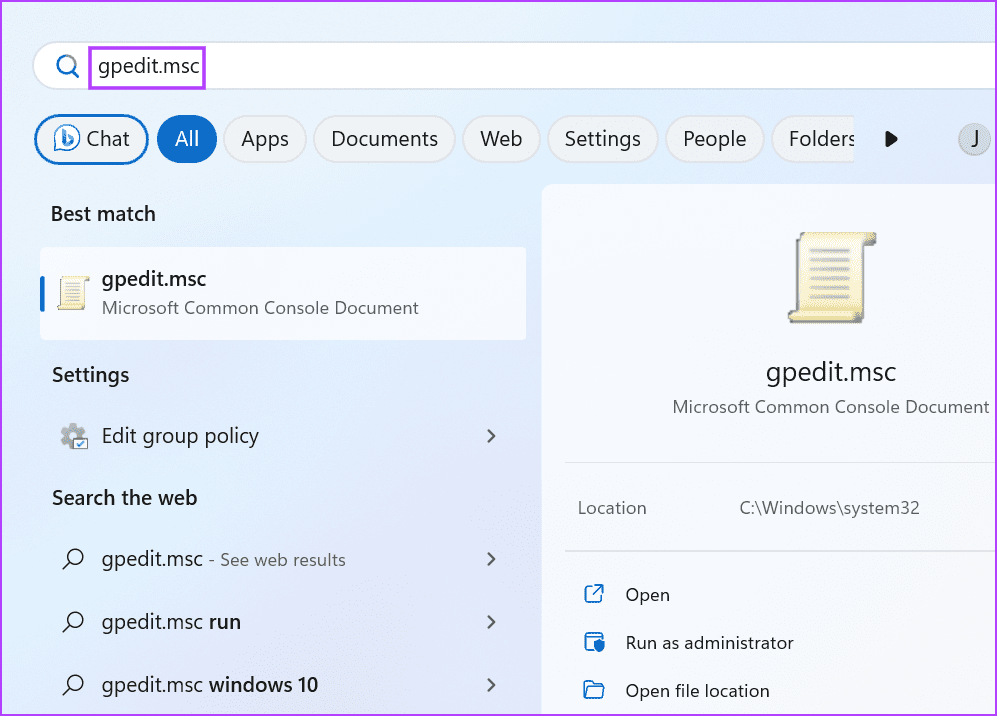Image resolution: width=997 pixels, height=716 pixels.
Task: Expand chevron for gpedit.msc windows 10
Action: tap(491, 685)
